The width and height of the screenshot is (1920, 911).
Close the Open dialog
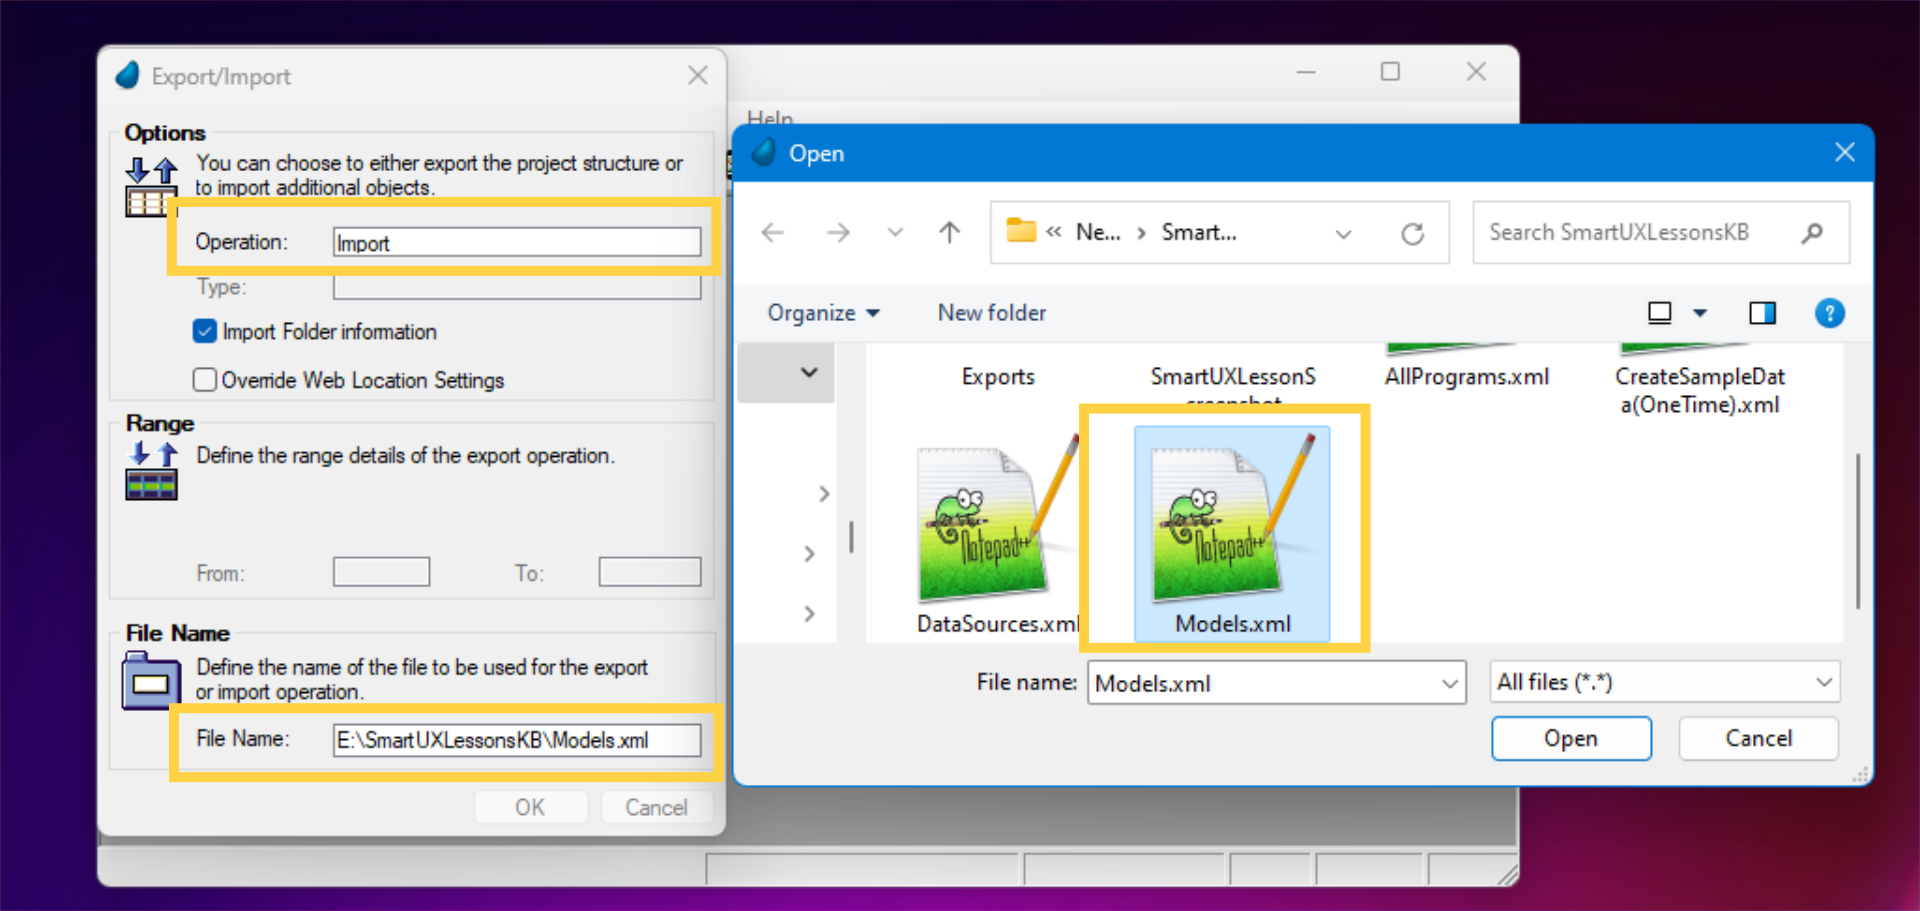(1845, 152)
